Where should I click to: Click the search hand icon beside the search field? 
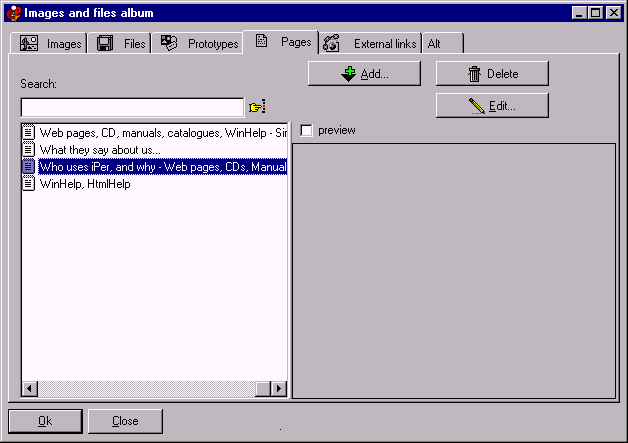tap(257, 106)
